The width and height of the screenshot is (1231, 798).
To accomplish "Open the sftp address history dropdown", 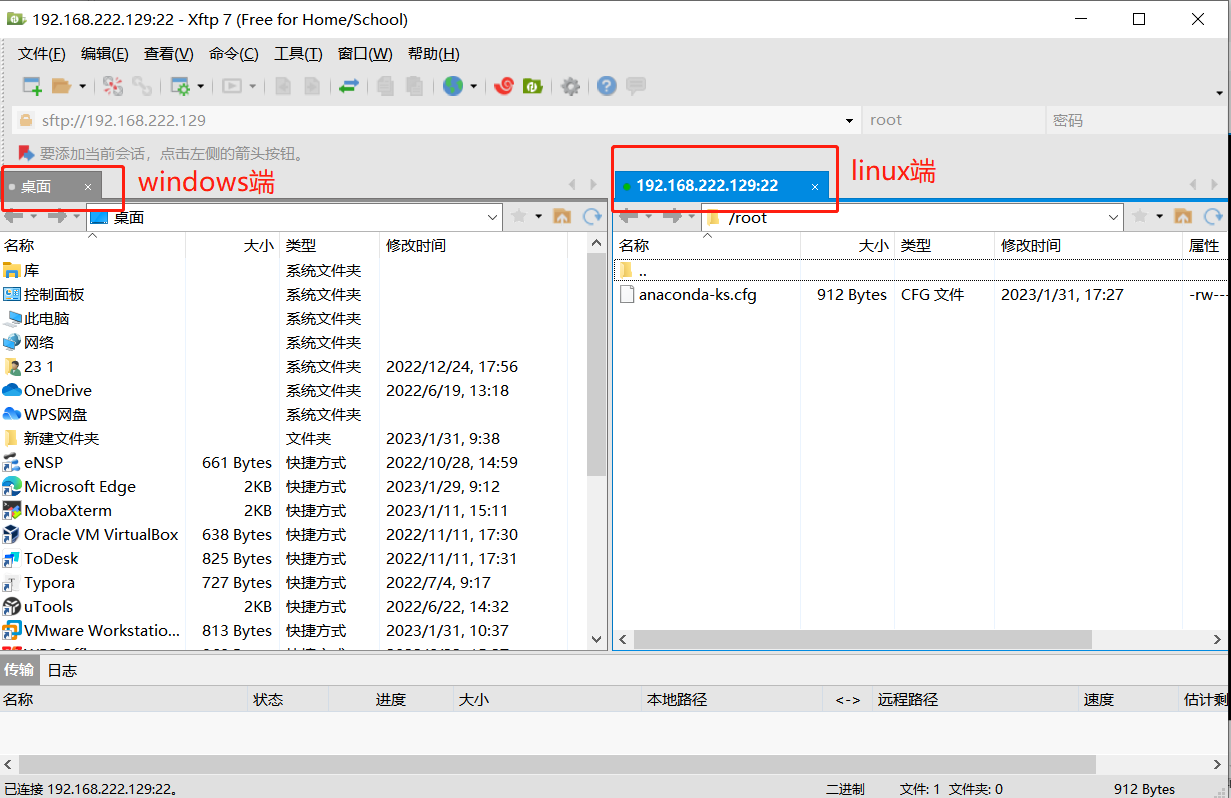I will click(x=850, y=120).
